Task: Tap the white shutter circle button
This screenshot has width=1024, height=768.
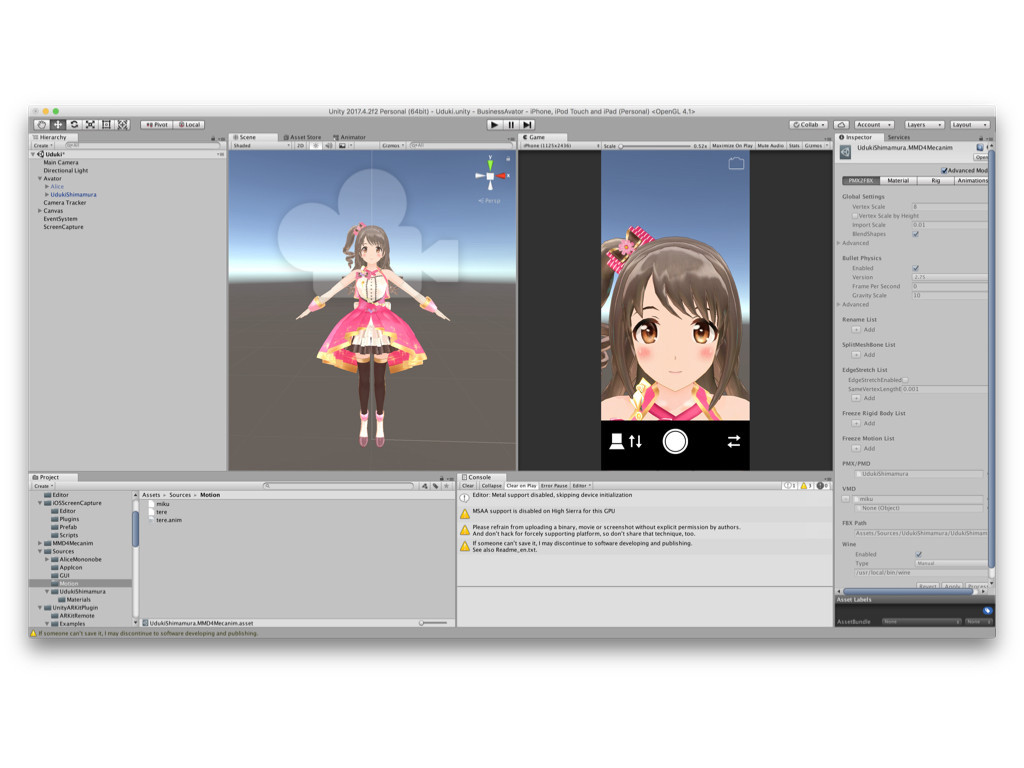Action: (675, 442)
